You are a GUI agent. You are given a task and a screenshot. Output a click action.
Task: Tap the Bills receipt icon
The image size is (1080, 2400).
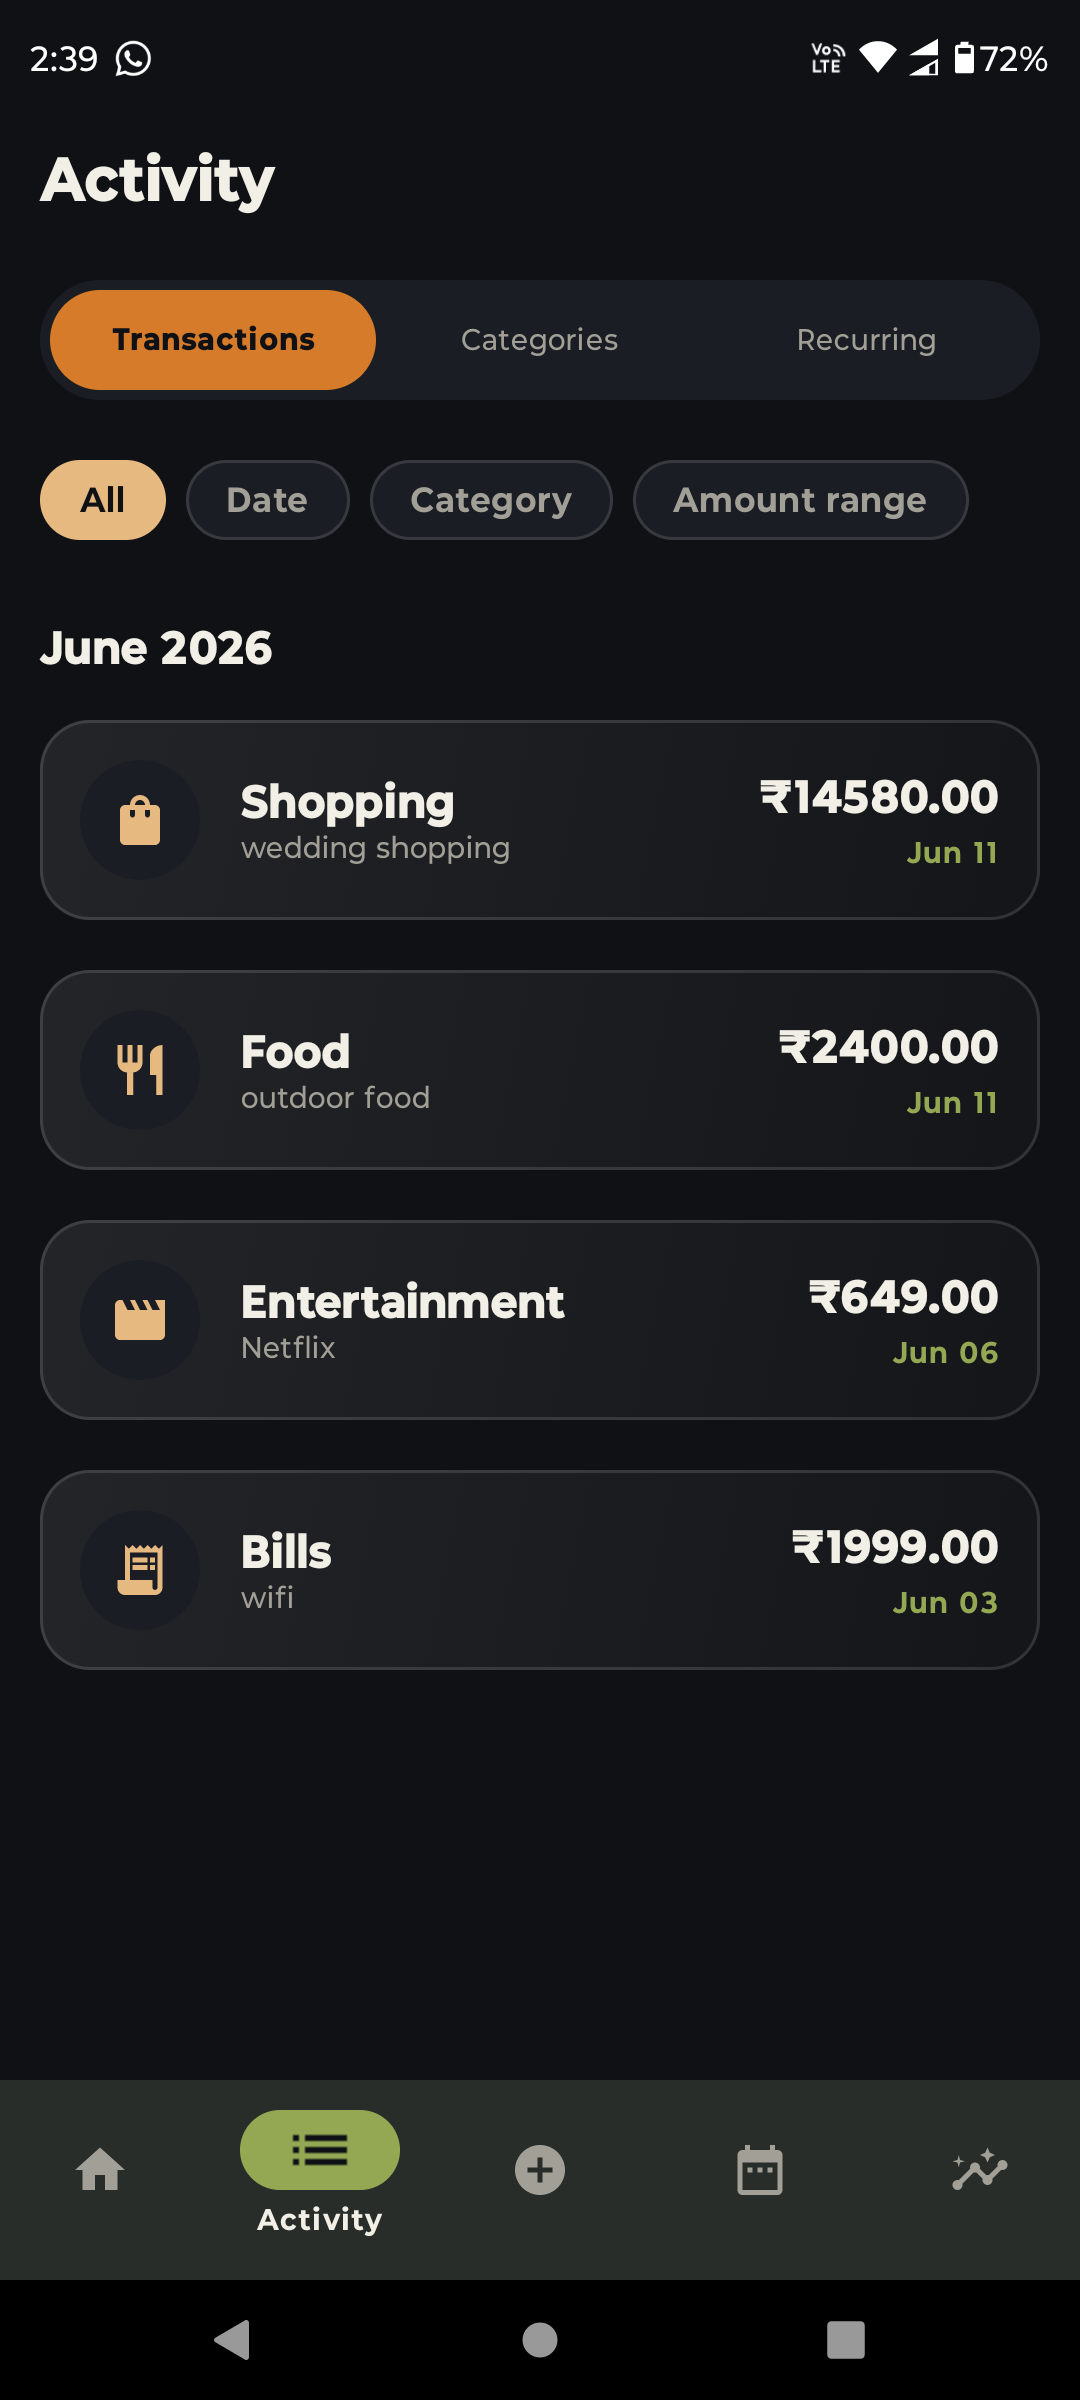click(x=140, y=1570)
